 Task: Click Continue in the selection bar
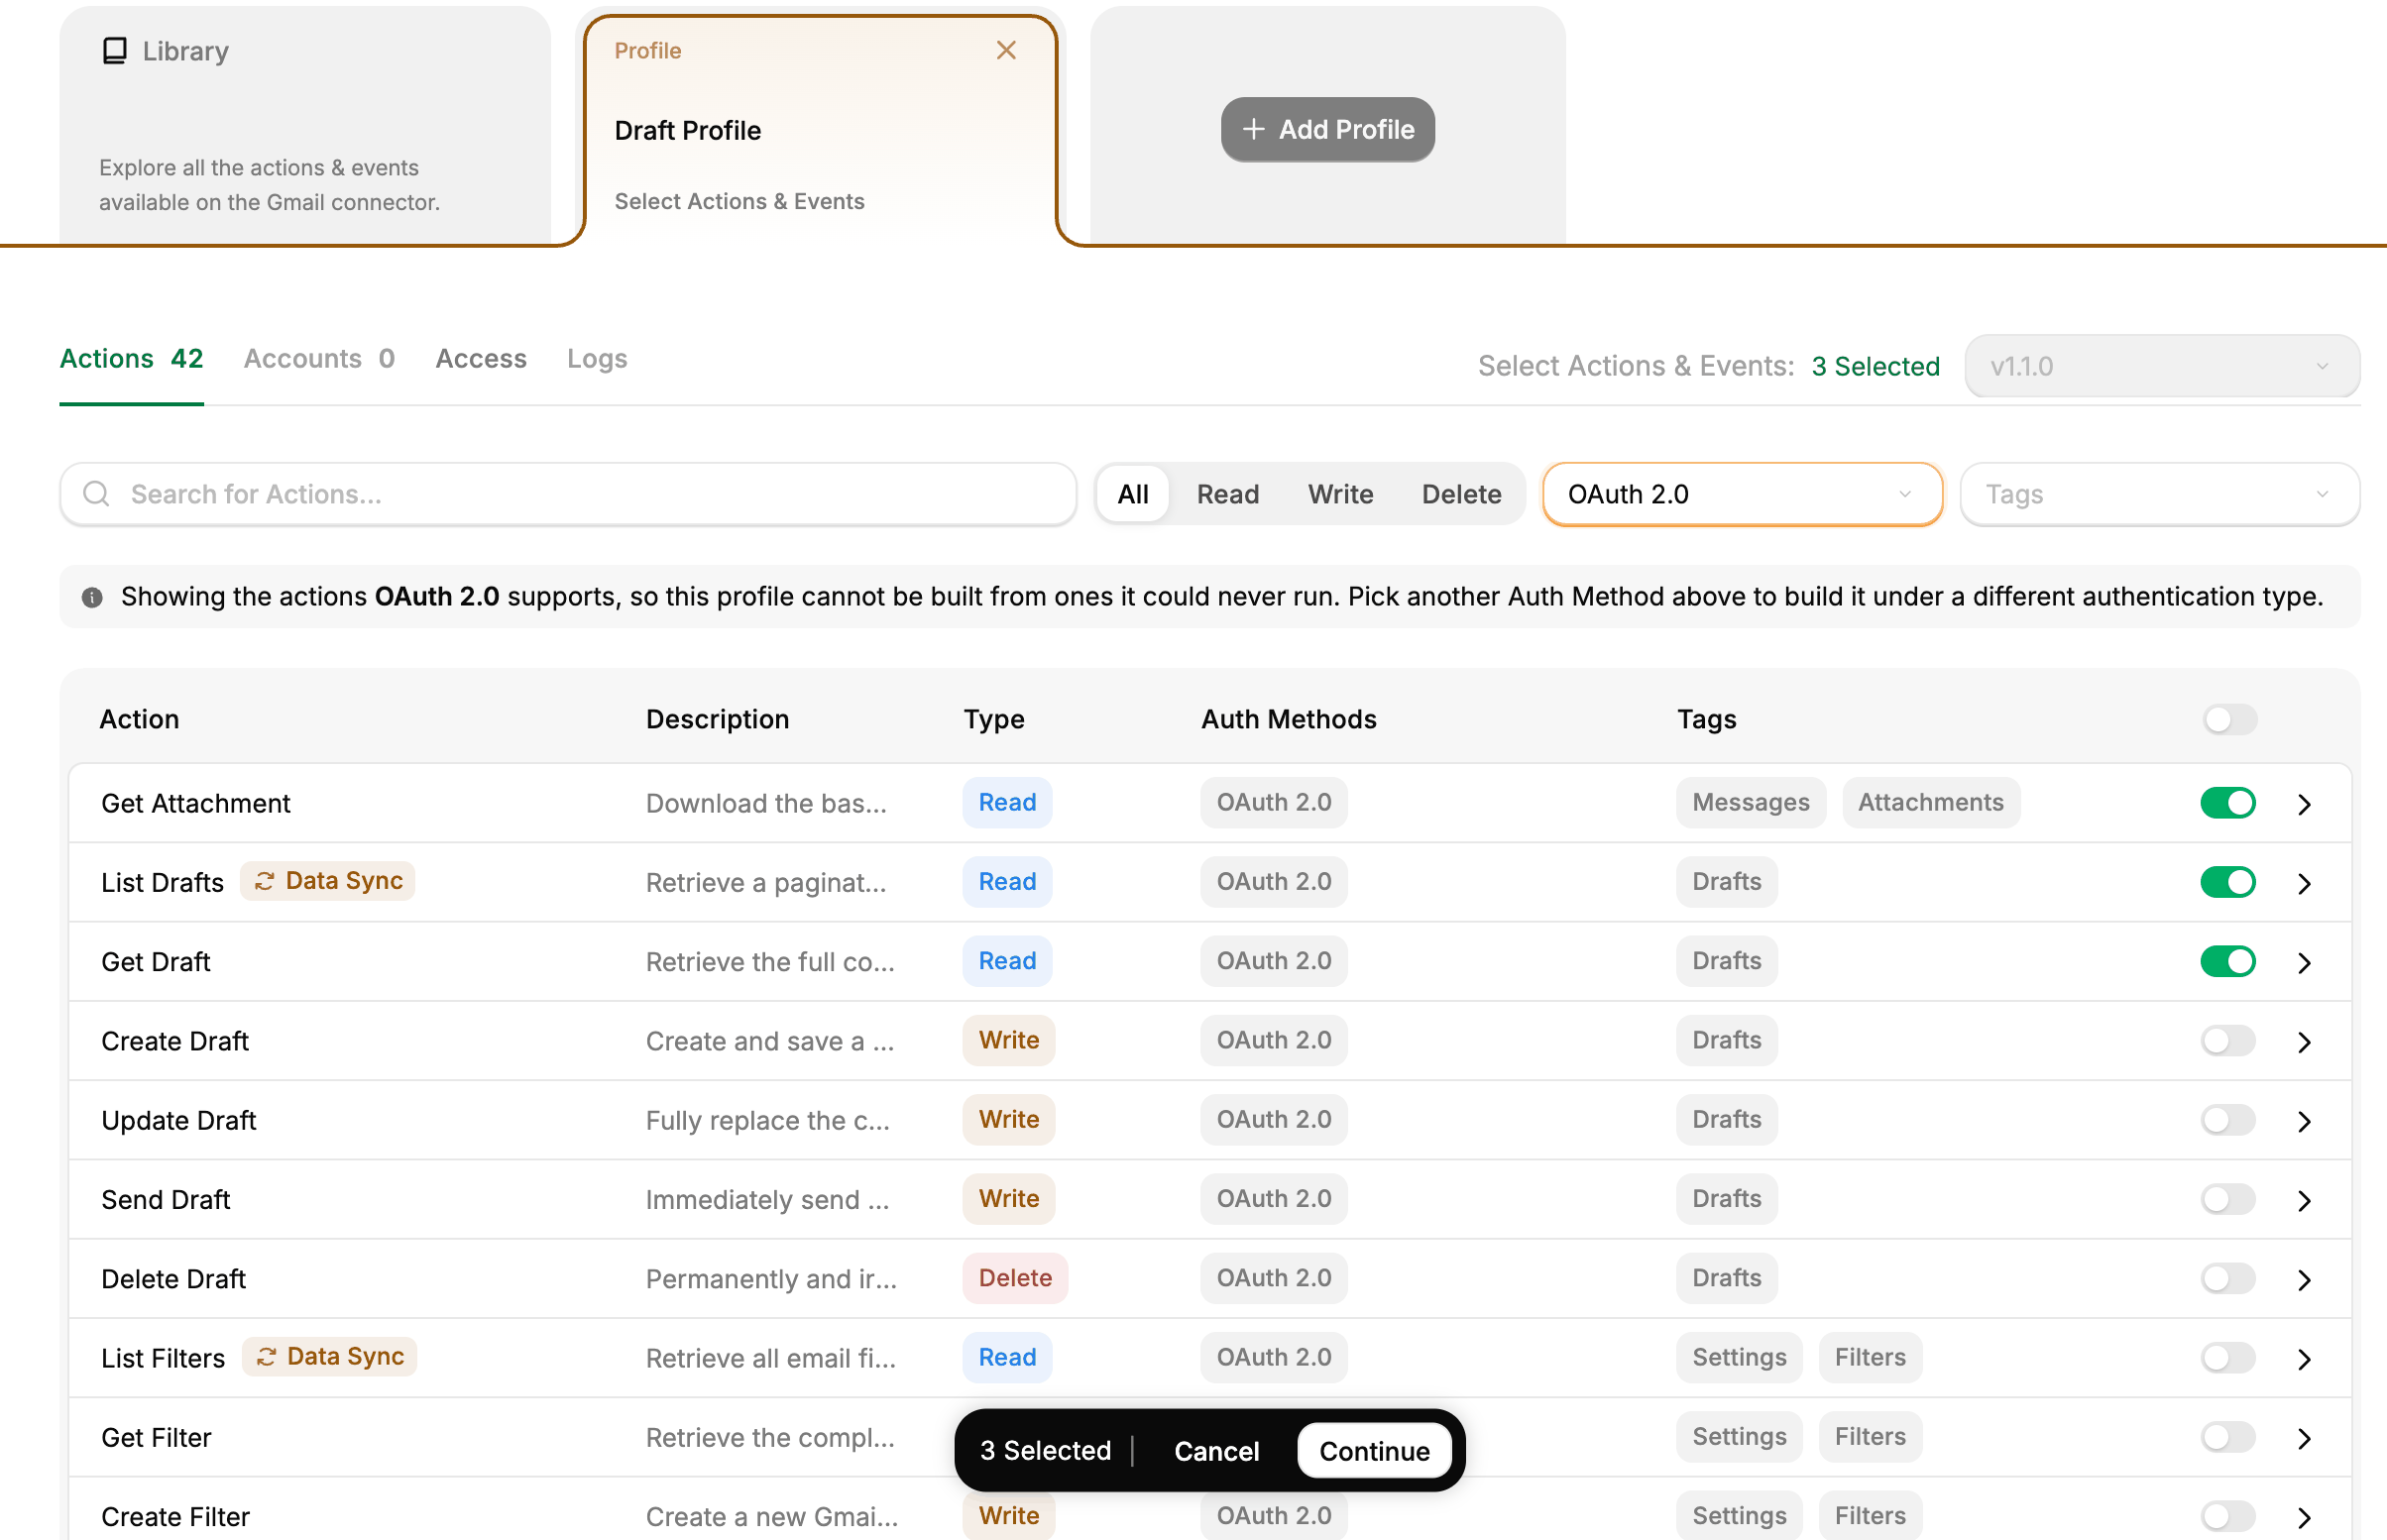click(1373, 1450)
